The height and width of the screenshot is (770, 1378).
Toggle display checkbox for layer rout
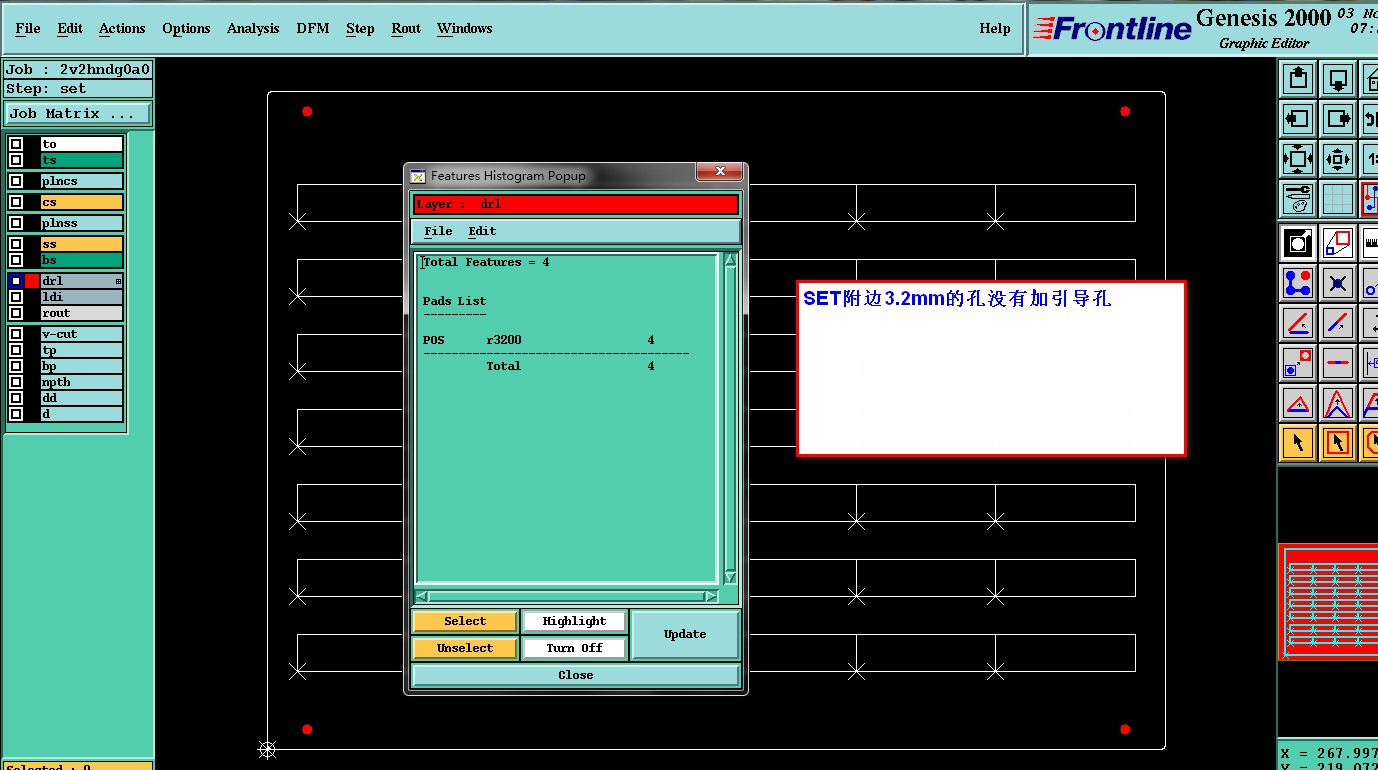16,313
